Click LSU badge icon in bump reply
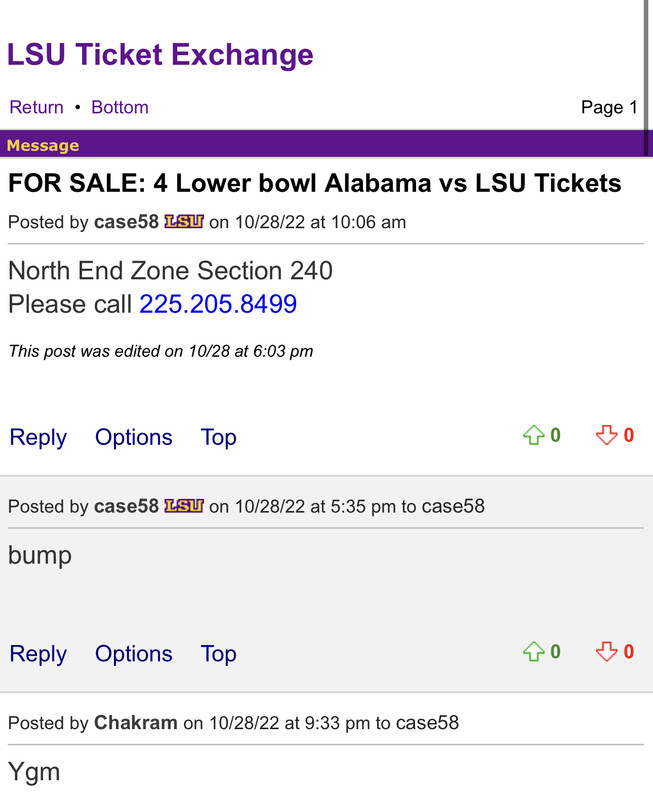Viewport: 653px width, 800px height. coord(184,506)
